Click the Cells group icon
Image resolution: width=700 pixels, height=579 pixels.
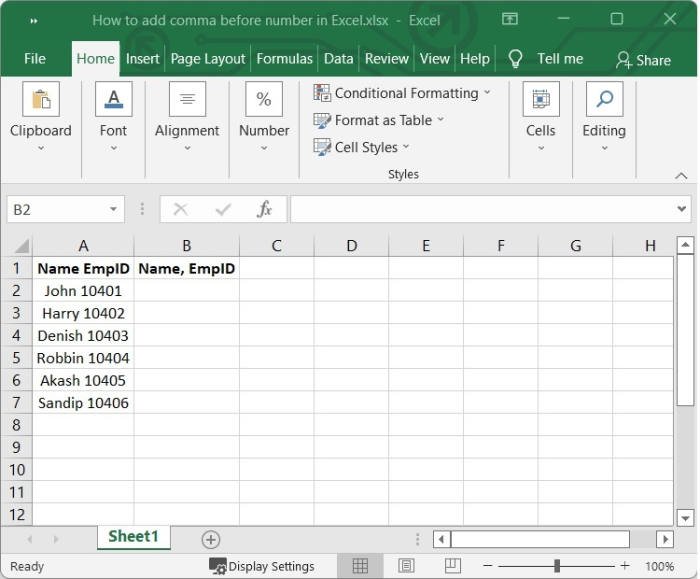pyautogui.click(x=541, y=100)
